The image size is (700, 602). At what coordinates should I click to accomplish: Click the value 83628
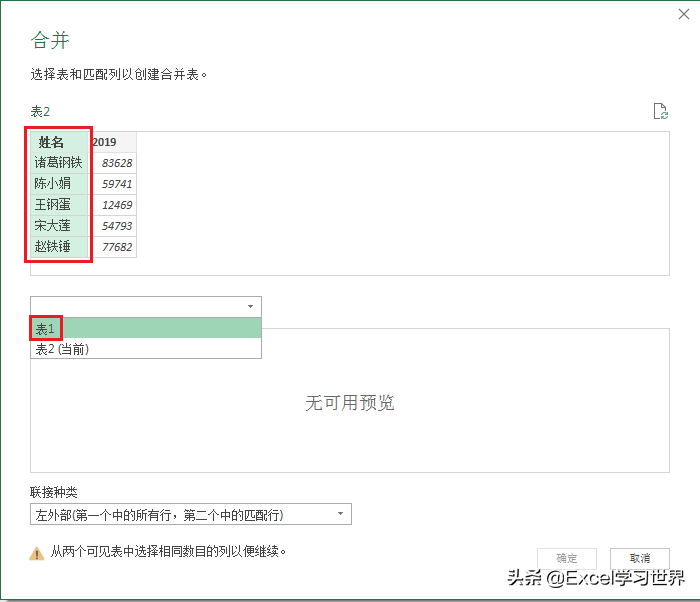pos(117,163)
